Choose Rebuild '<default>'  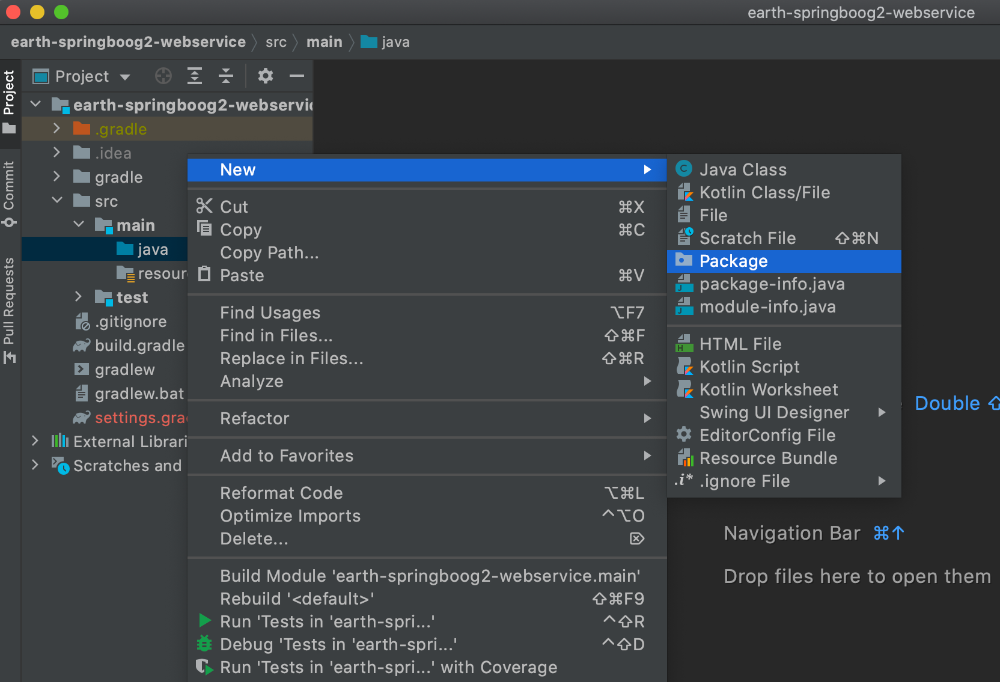click(x=427, y=599)
